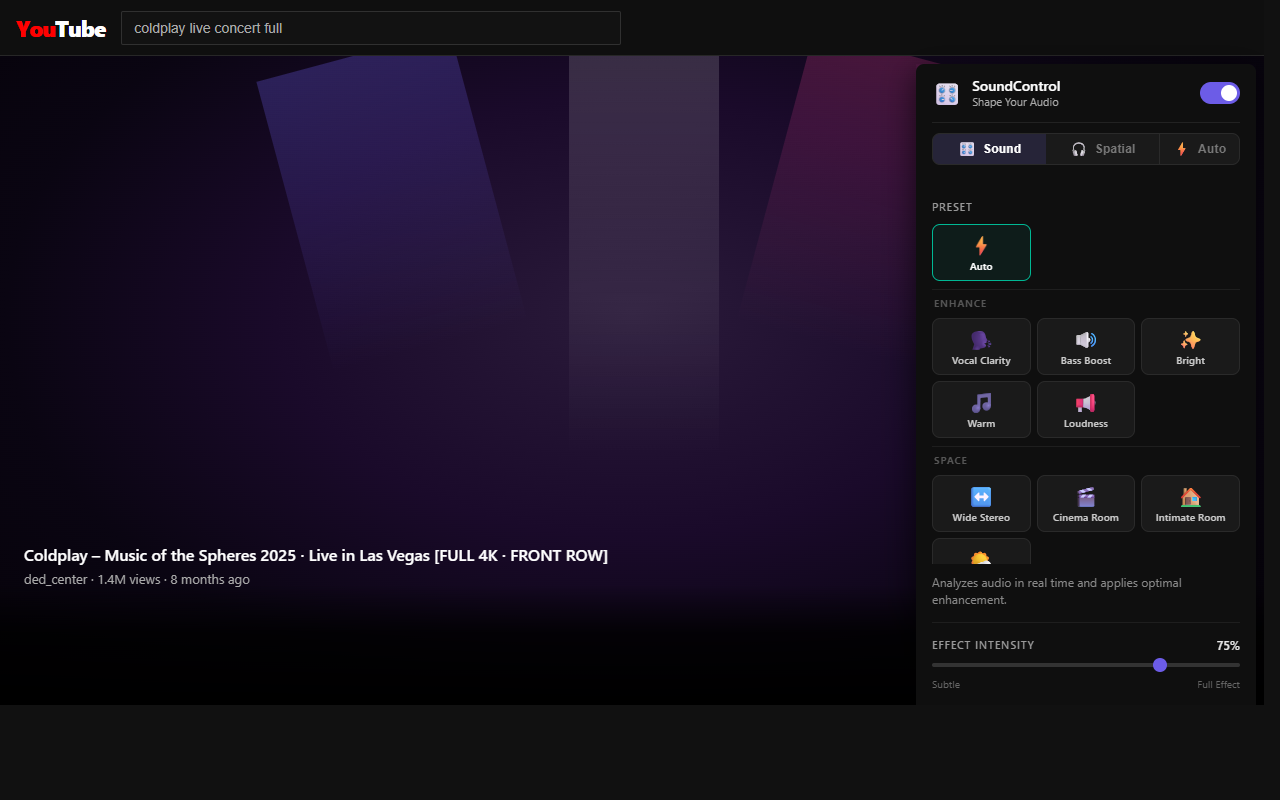Enable the Vocal Clarity enhancement
The height and width of the screenshot is (800, 1280).
[x=981, y=347]
